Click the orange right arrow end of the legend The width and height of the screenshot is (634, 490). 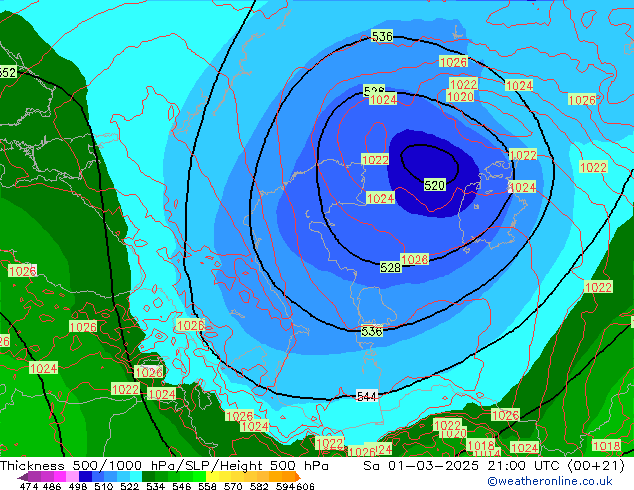click(298, 477)
